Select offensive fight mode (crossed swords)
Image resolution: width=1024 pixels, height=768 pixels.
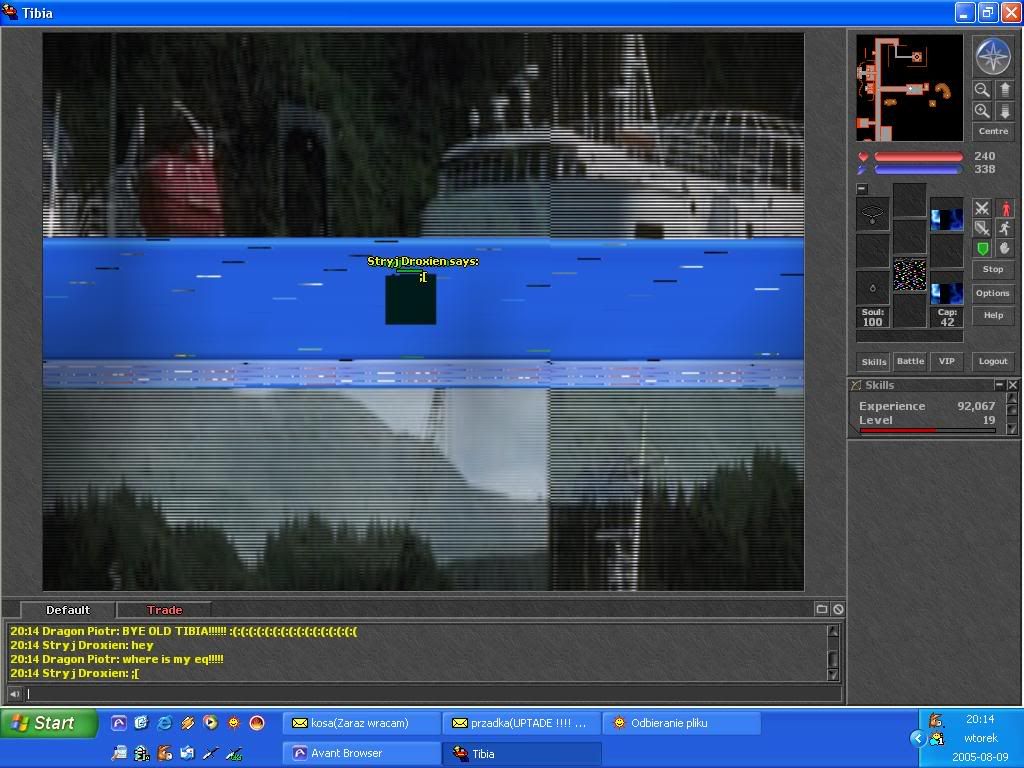982,208
